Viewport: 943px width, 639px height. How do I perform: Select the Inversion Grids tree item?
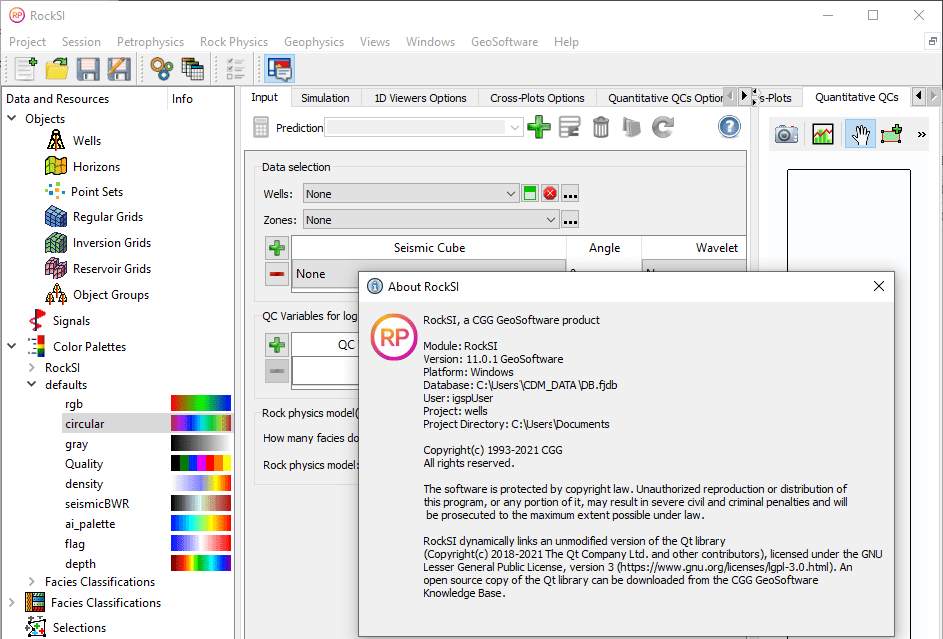click(x=112, y=243)
